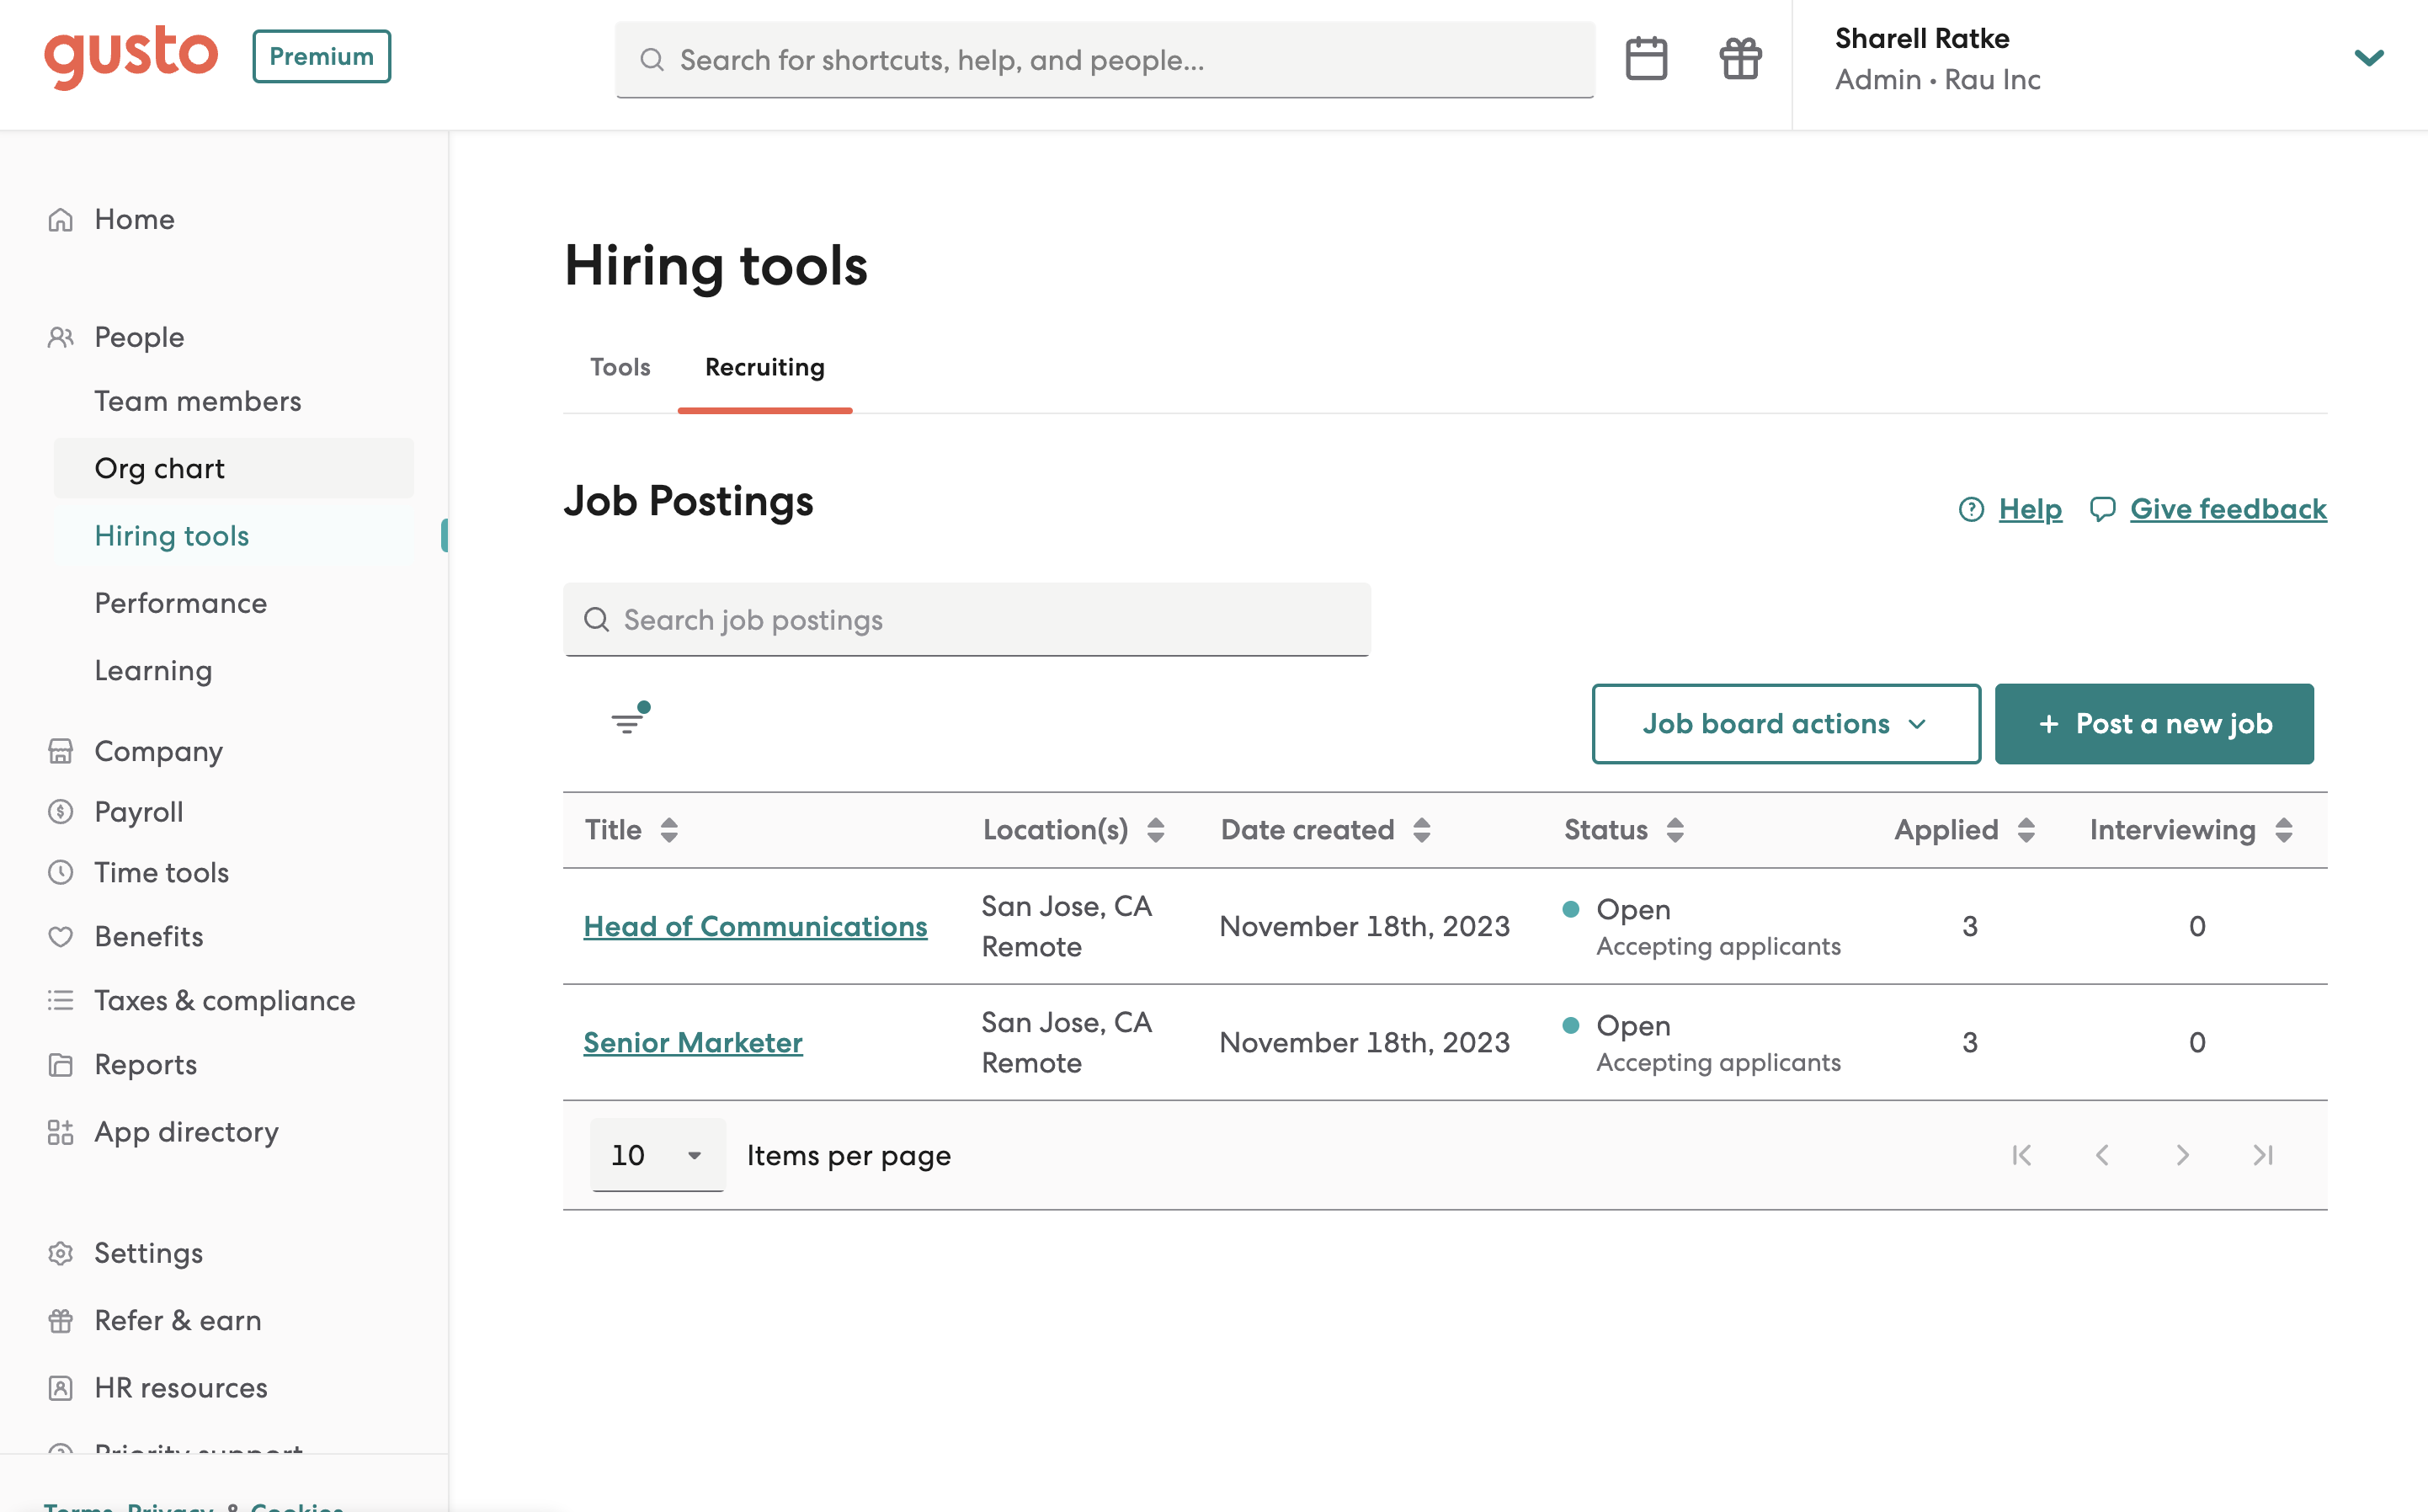Click the Reports folder icon

point(61,1064)
